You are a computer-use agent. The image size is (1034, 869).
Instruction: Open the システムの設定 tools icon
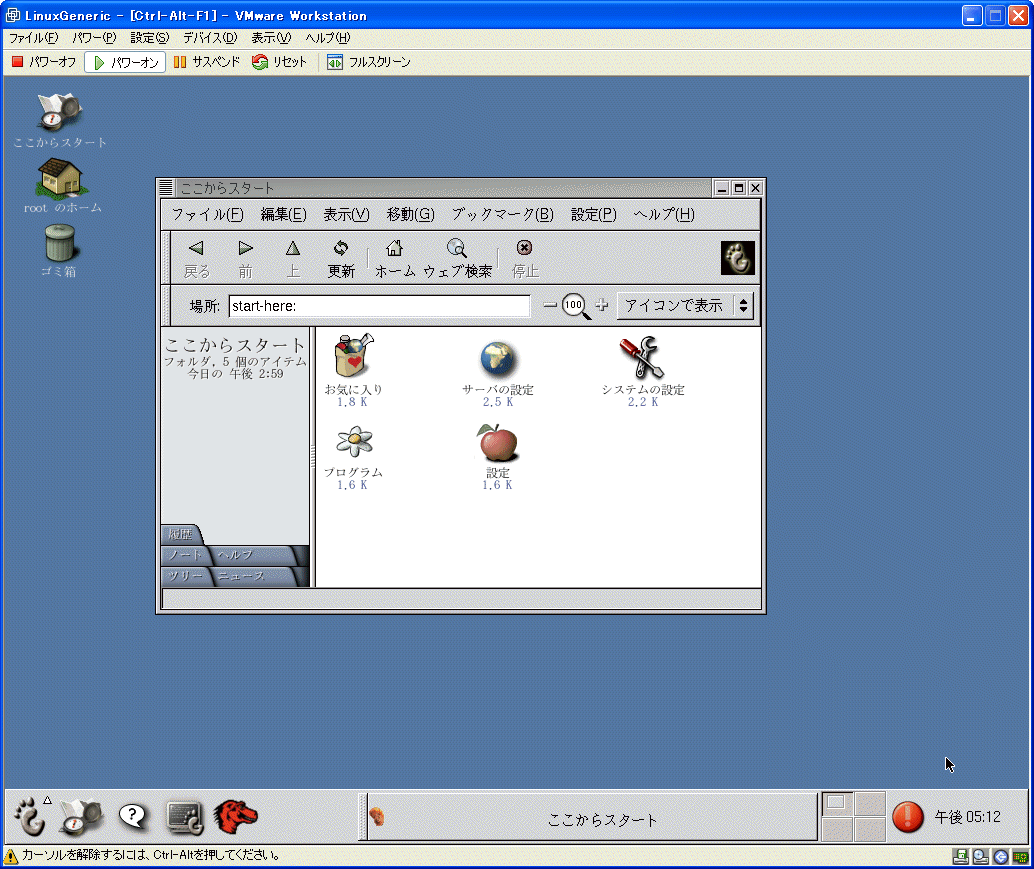tap(642, 357)
